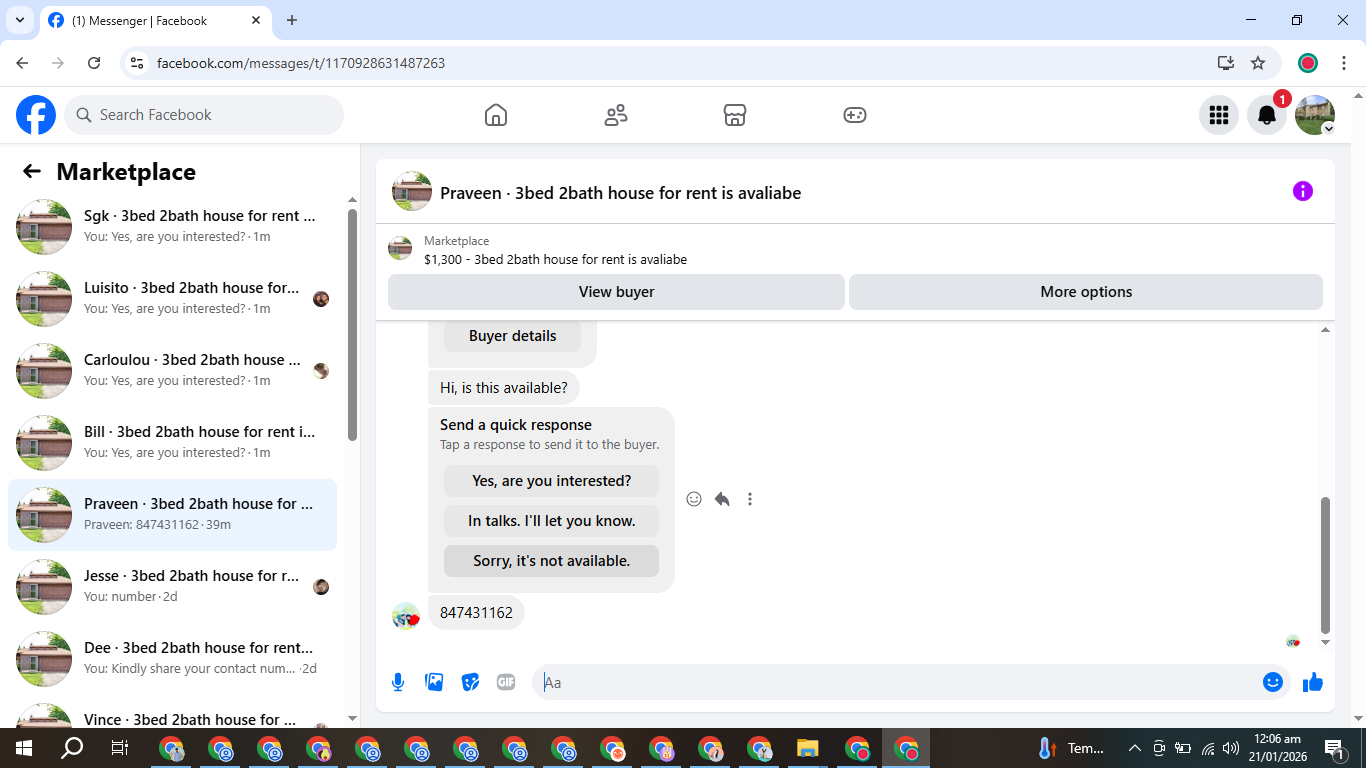Install app icon in the address bar
This screenshot has width=1366, height=768.
coord(1226,63)
